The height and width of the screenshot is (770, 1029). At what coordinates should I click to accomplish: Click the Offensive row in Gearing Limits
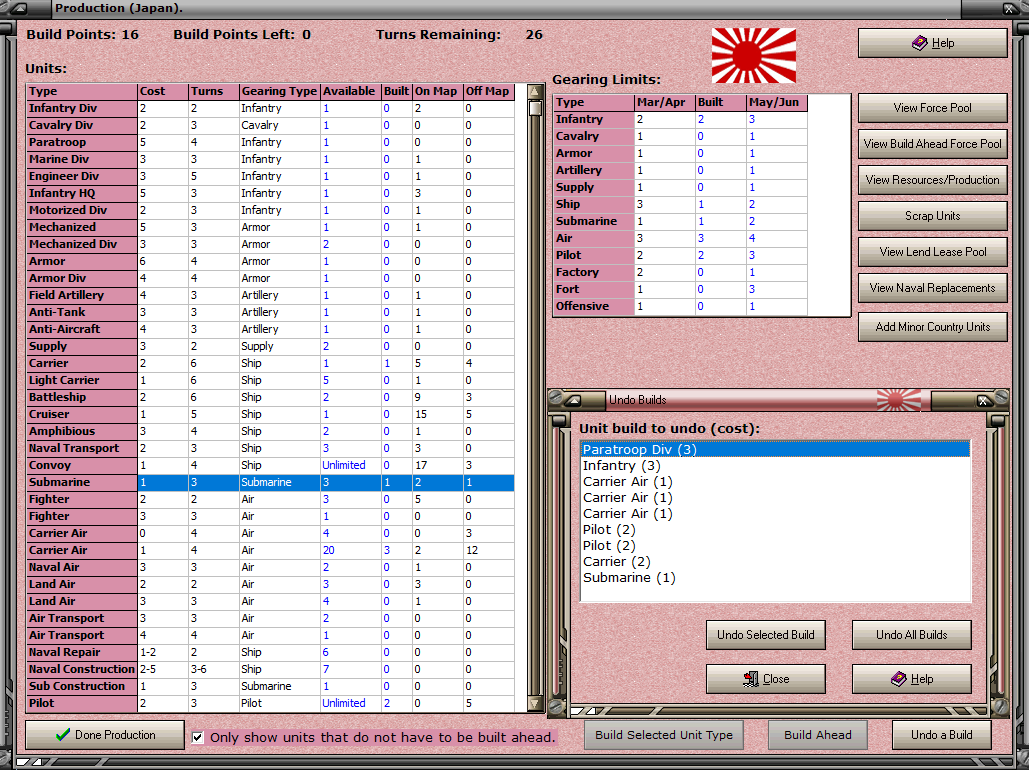[681, 307]
